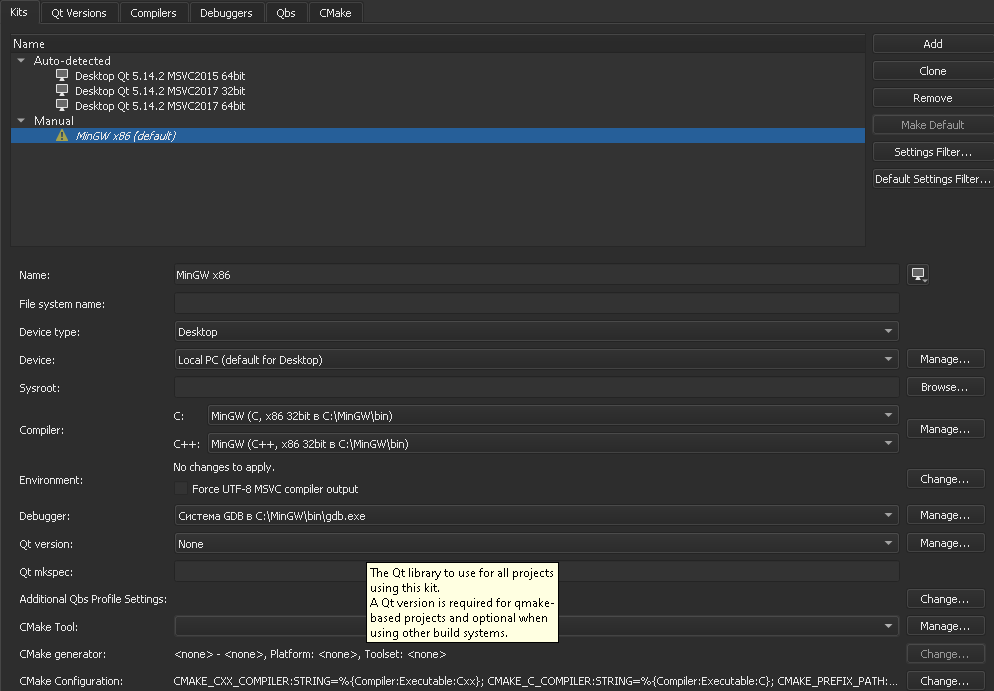Switch to the CMake tab

point(335,13)
